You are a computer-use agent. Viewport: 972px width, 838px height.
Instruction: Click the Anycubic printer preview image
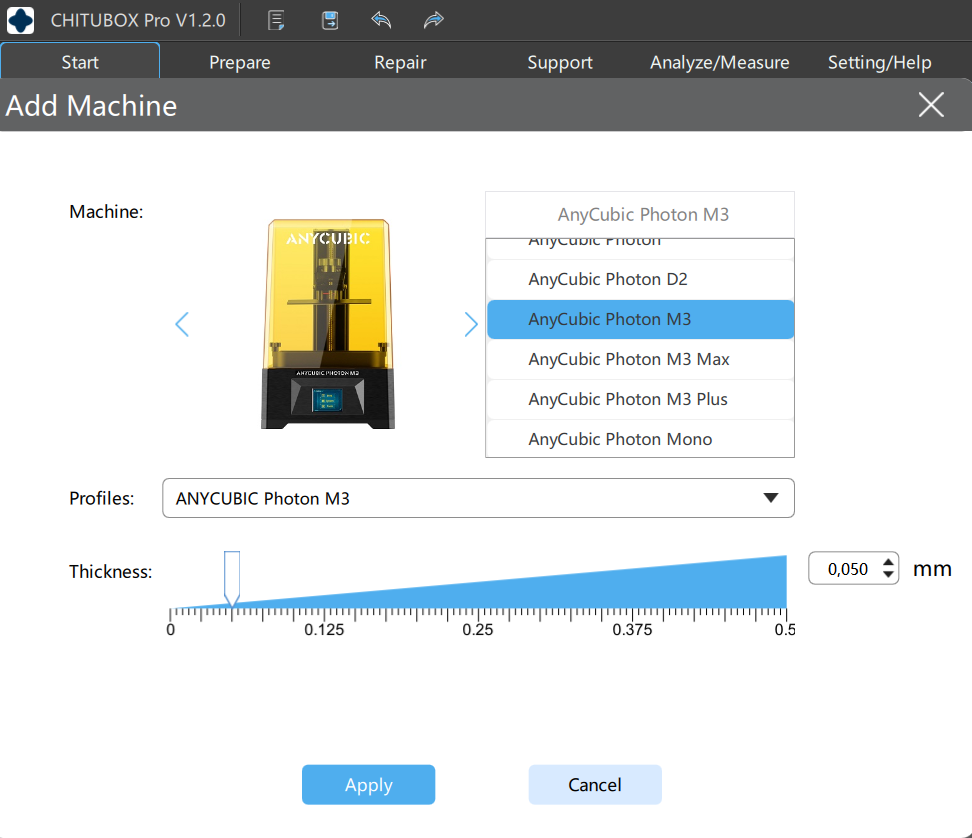pos(328,324)
